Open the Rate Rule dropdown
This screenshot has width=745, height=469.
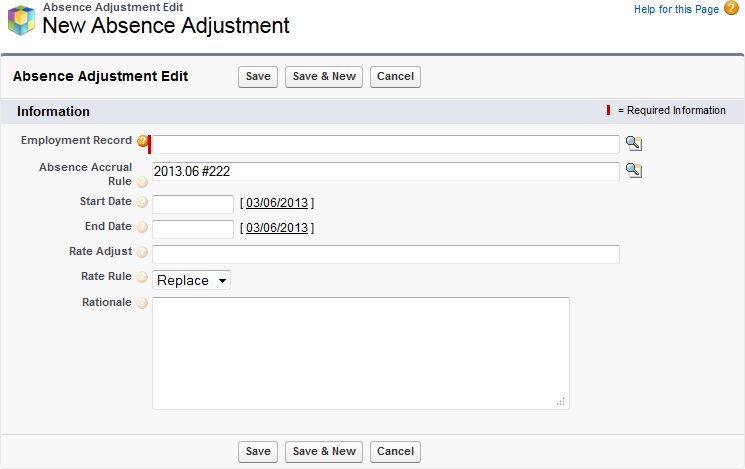coord(192,280)
